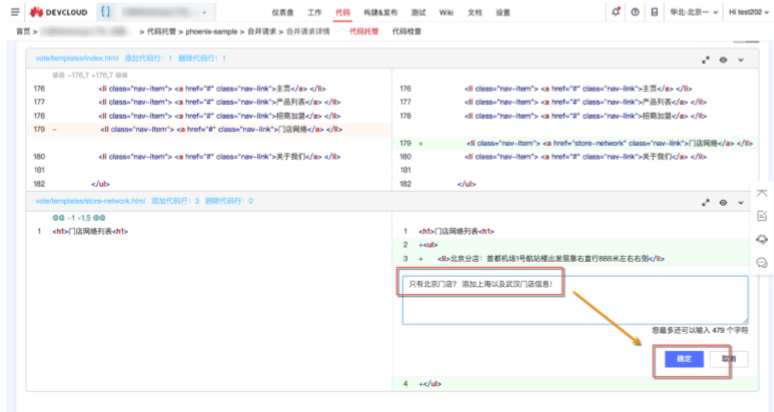Switch to the 代码检查 tab
The width and height of the screenshot is (774, 412).
(x=407, y=31)
